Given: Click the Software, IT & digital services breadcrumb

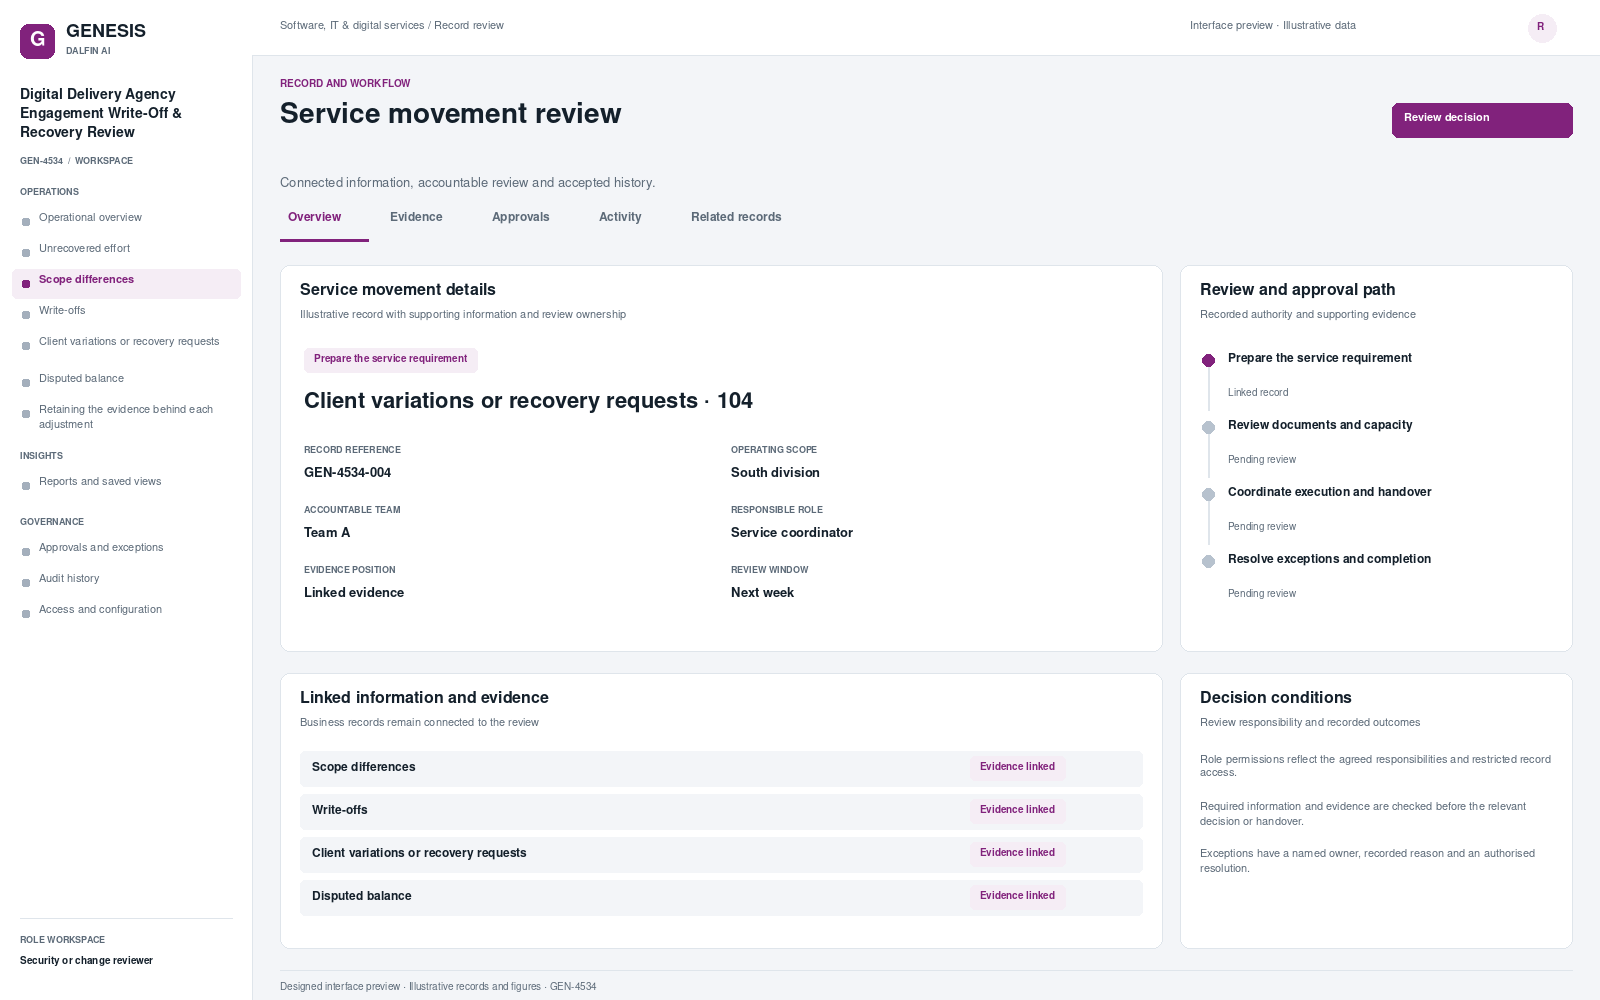Looking at the screenshot, I should coord(352,26).
